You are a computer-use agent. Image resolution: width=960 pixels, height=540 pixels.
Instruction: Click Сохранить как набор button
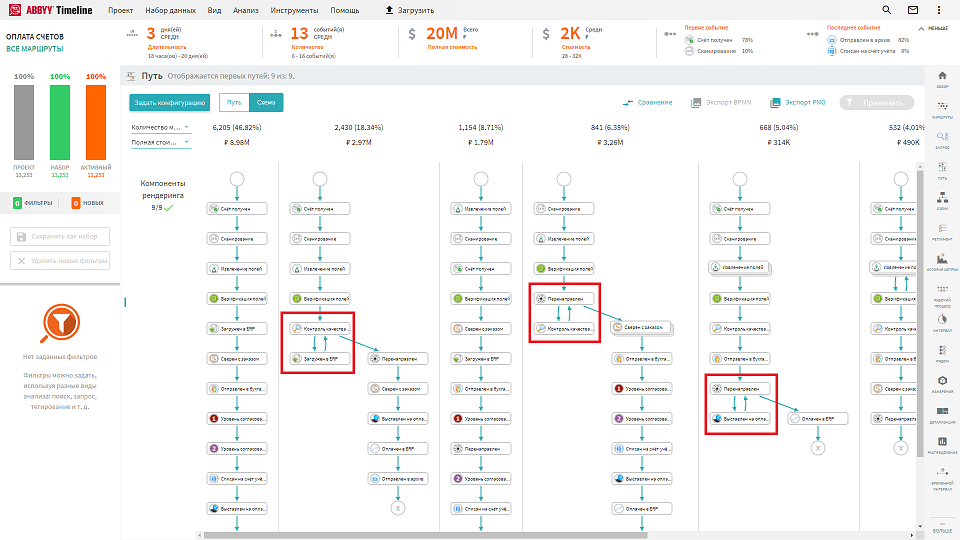pos(60,236)
